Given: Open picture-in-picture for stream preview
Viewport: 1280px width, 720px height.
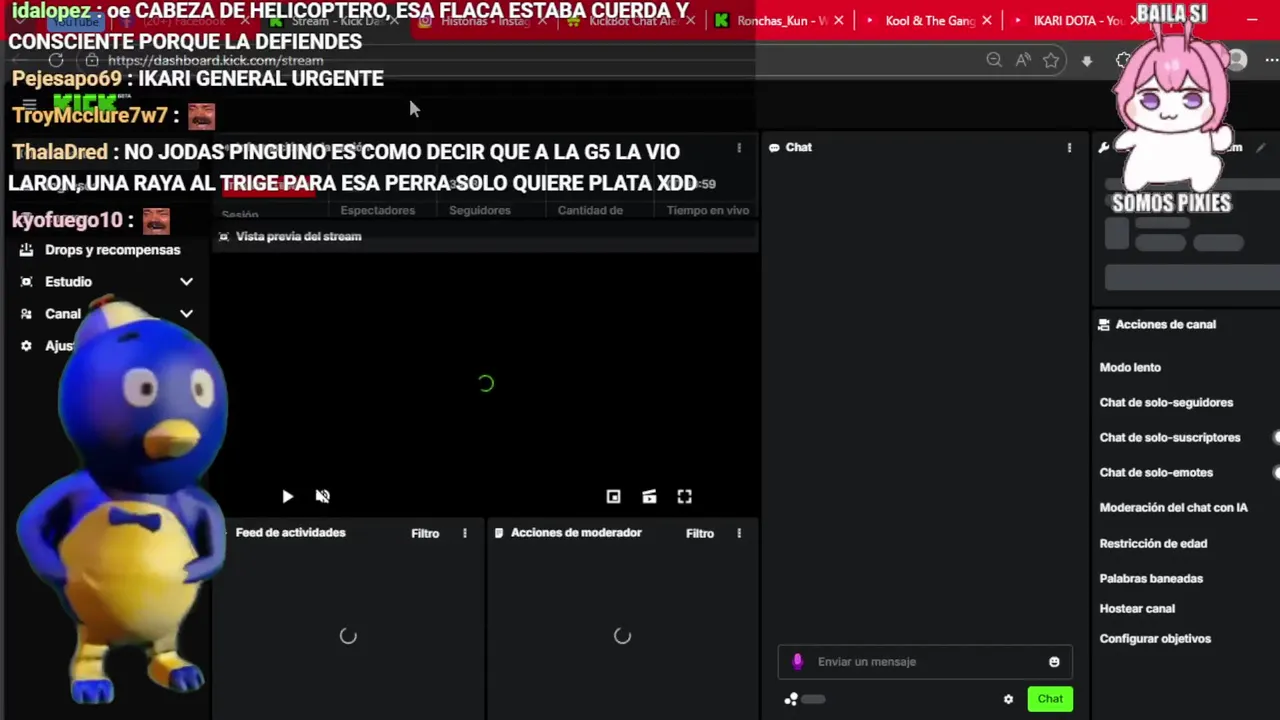Looking at the screenshot, I should (x=613, y=496).
